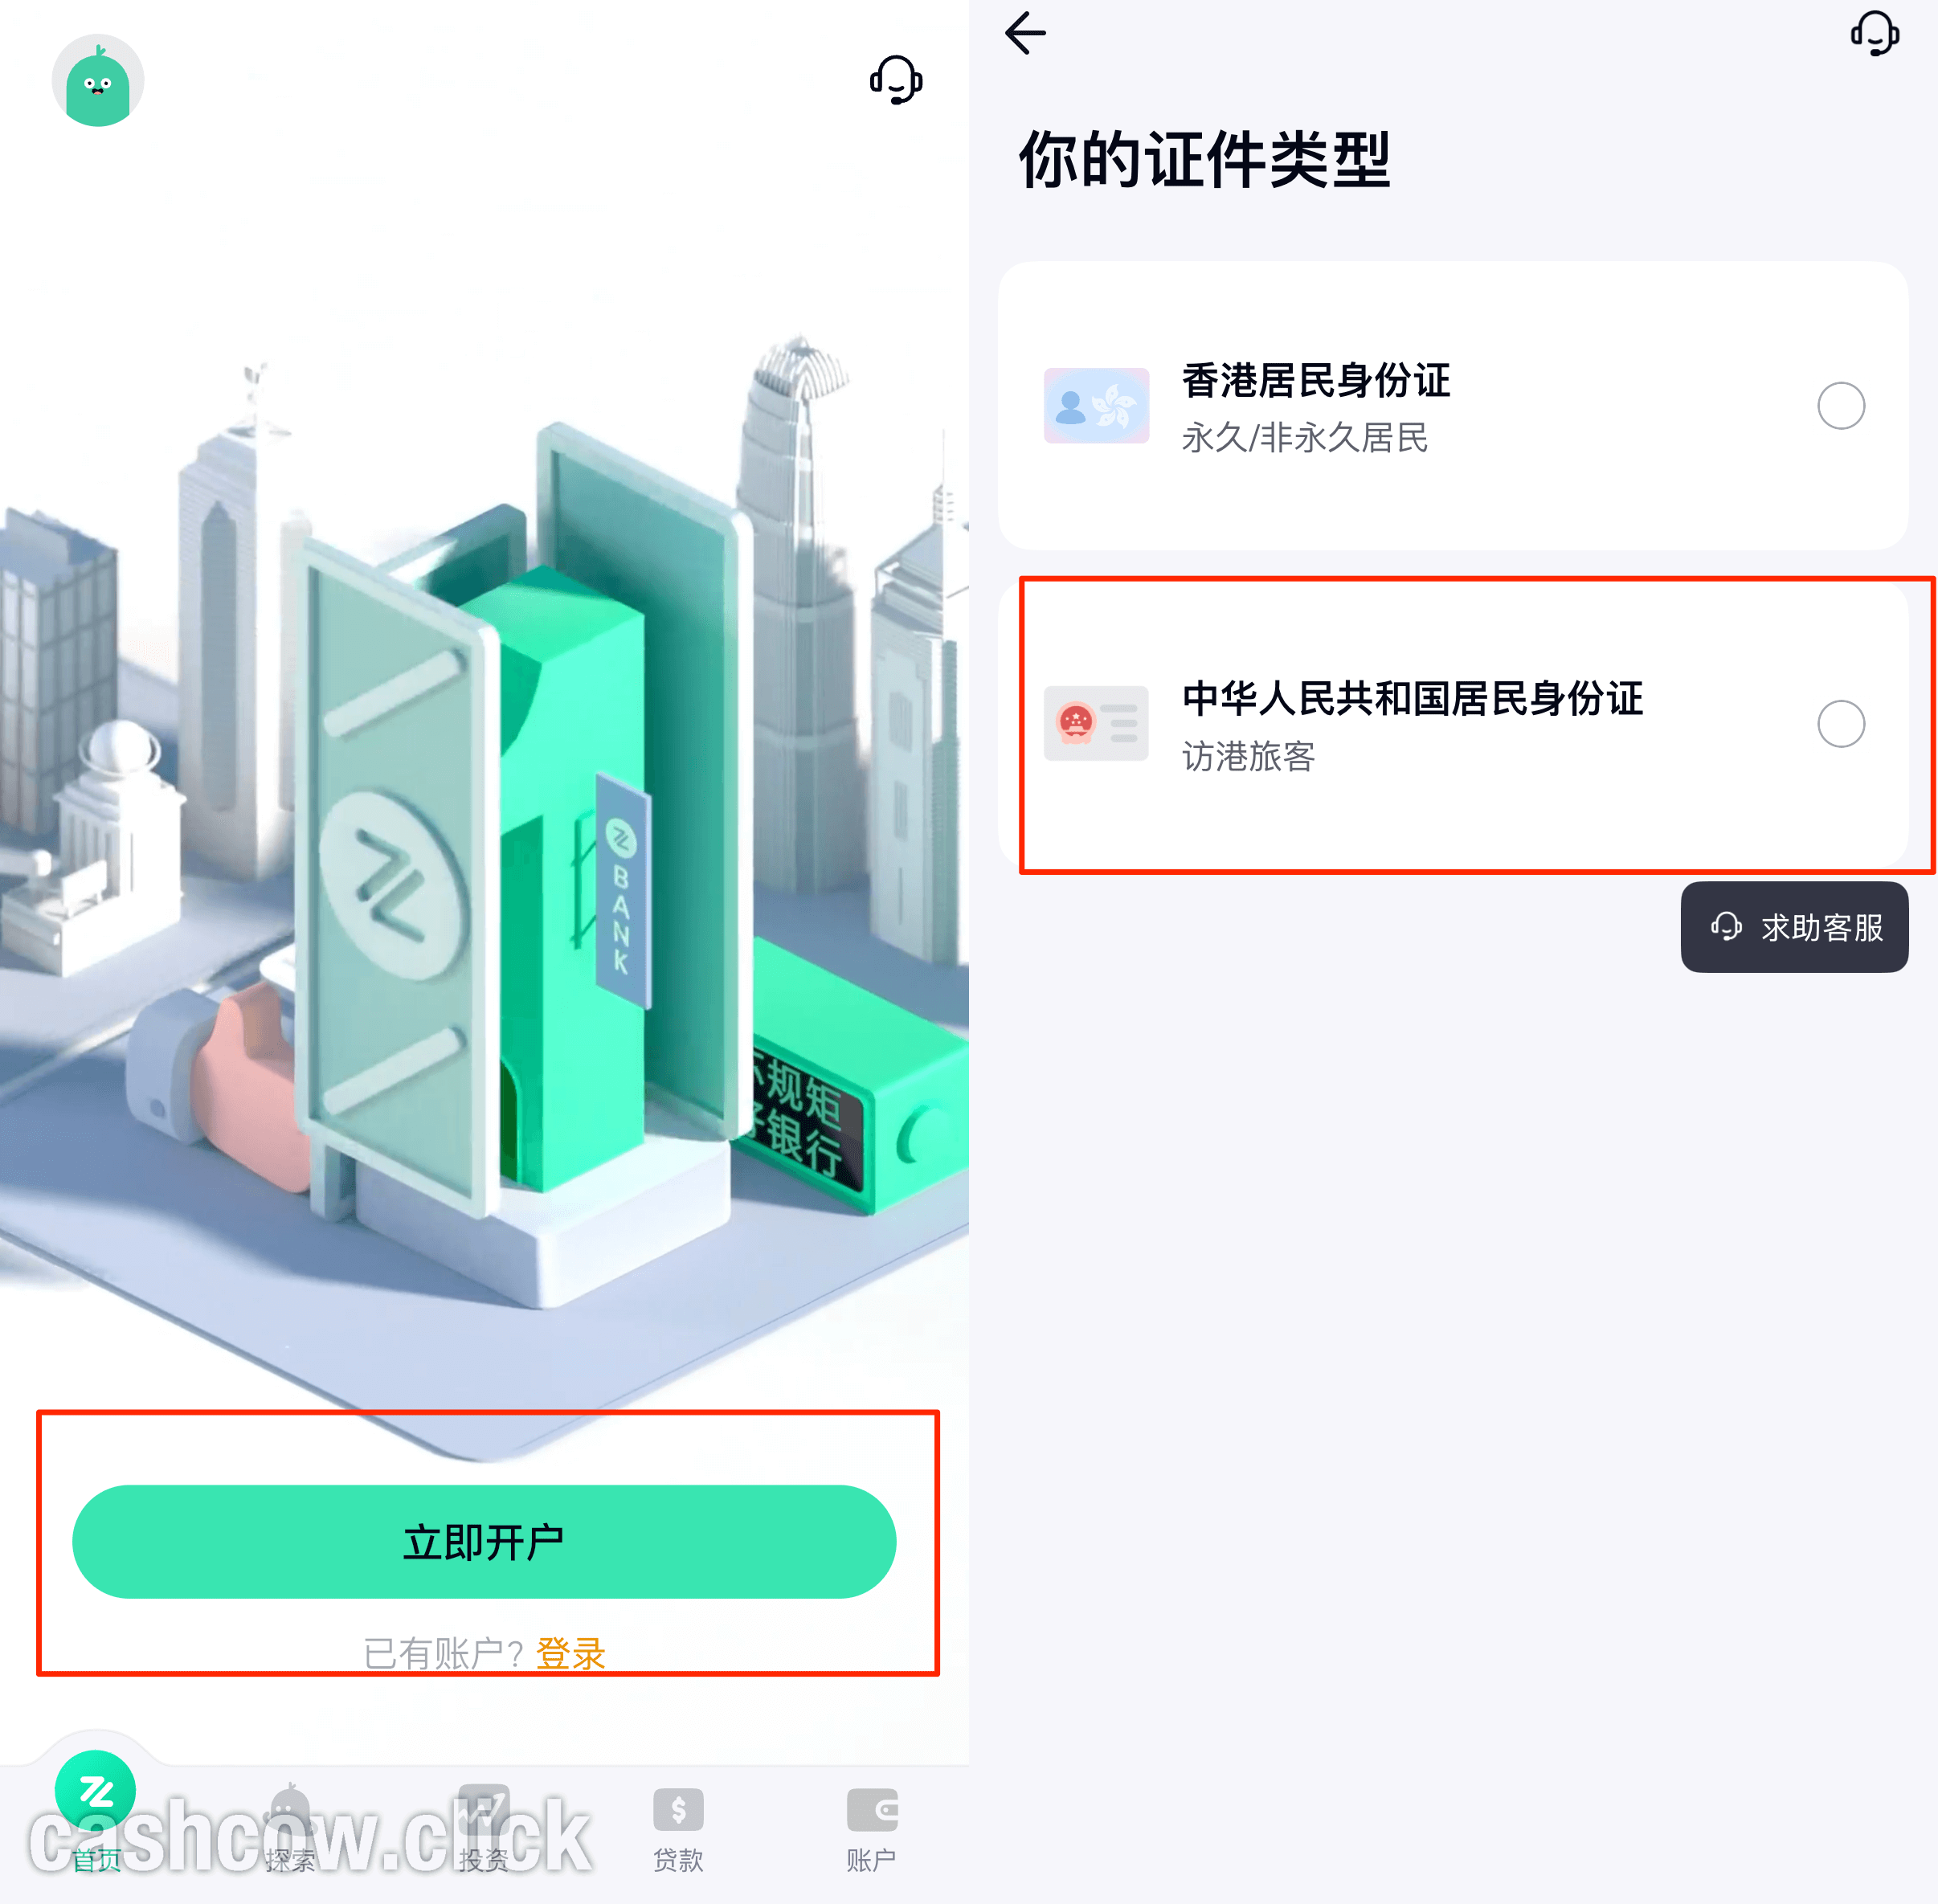The image size is (1938, 1904).
Task: Open customer service headset on home screen
Action: point(896,80)
